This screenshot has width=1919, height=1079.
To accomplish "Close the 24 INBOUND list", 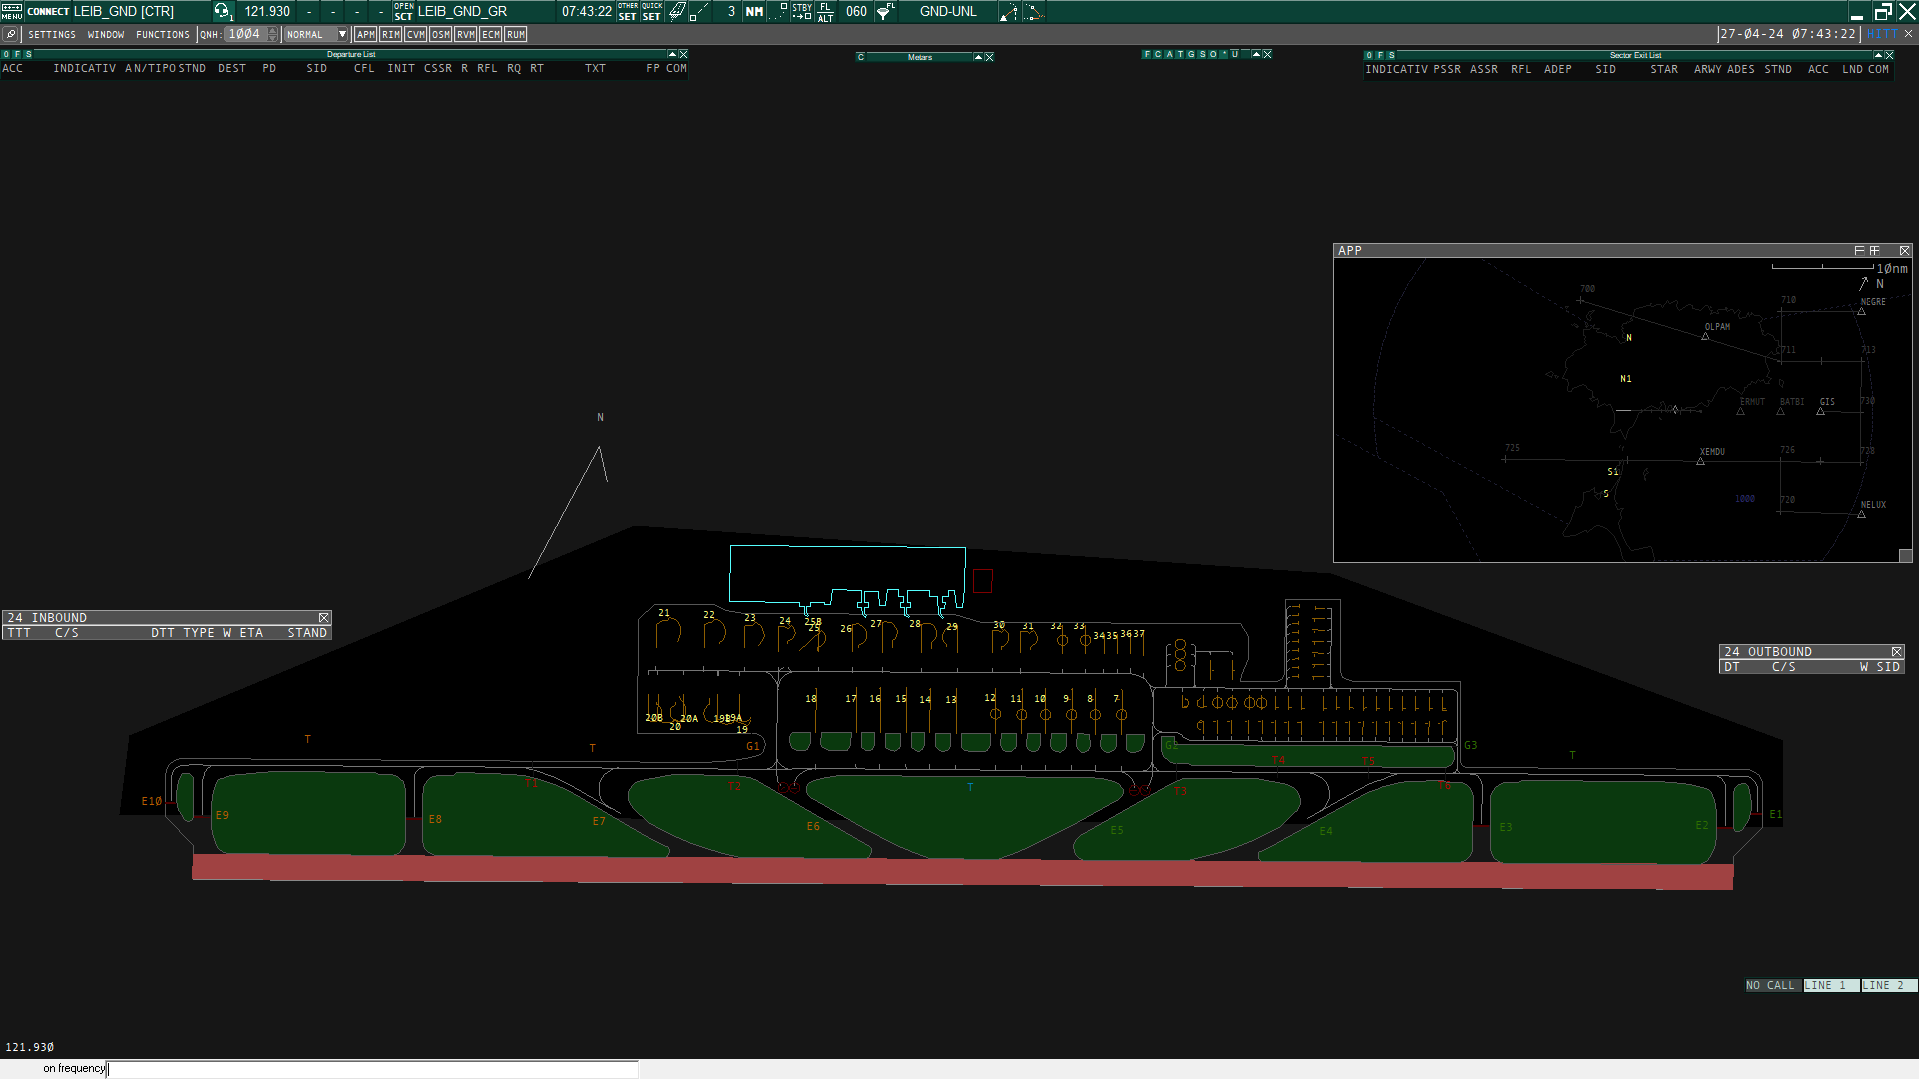I will point(324,618).
